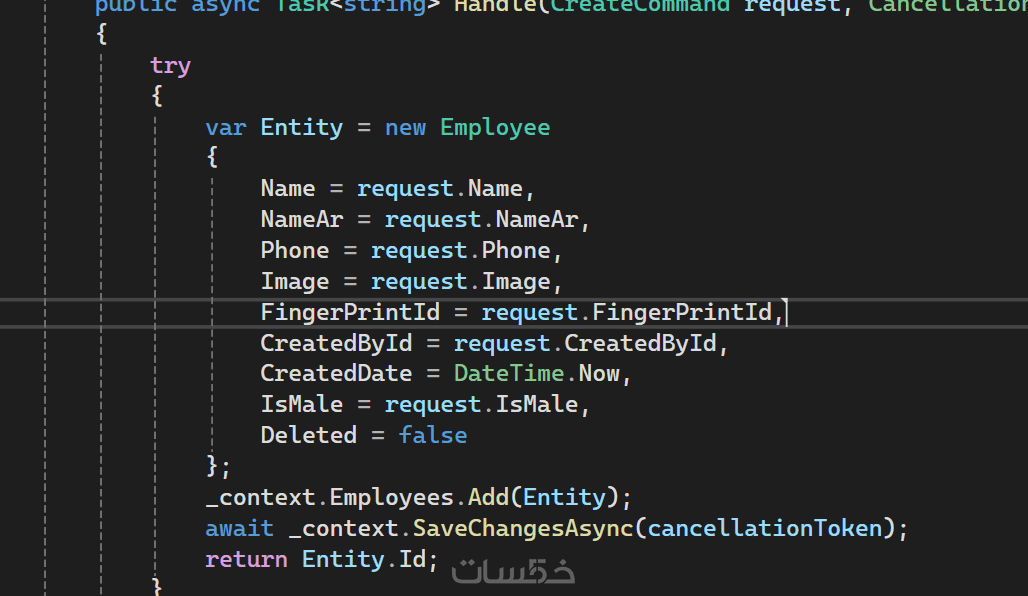This screenshot has height=596, width=1028.
Task: Click the 'return' keyword
Action: click(246, 560)
